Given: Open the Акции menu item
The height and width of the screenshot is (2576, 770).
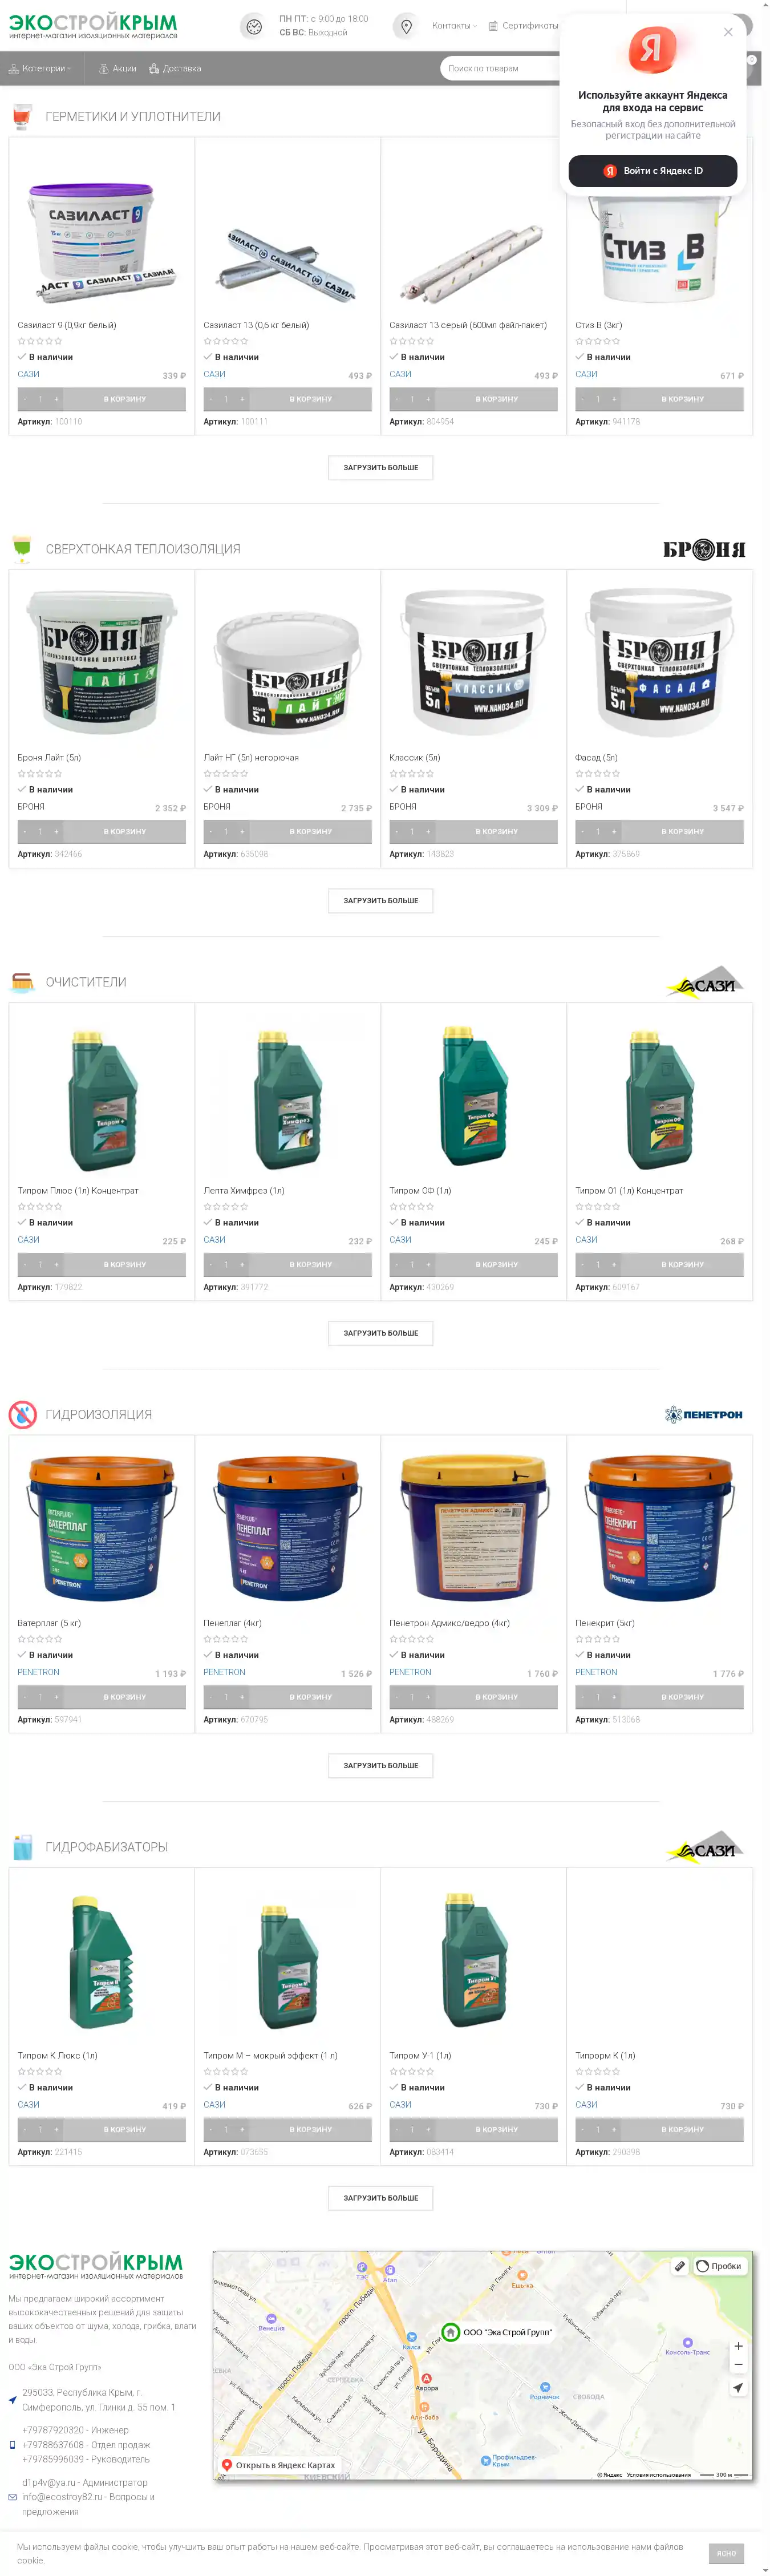Looking at the screenshot, I should click(118, 69).
